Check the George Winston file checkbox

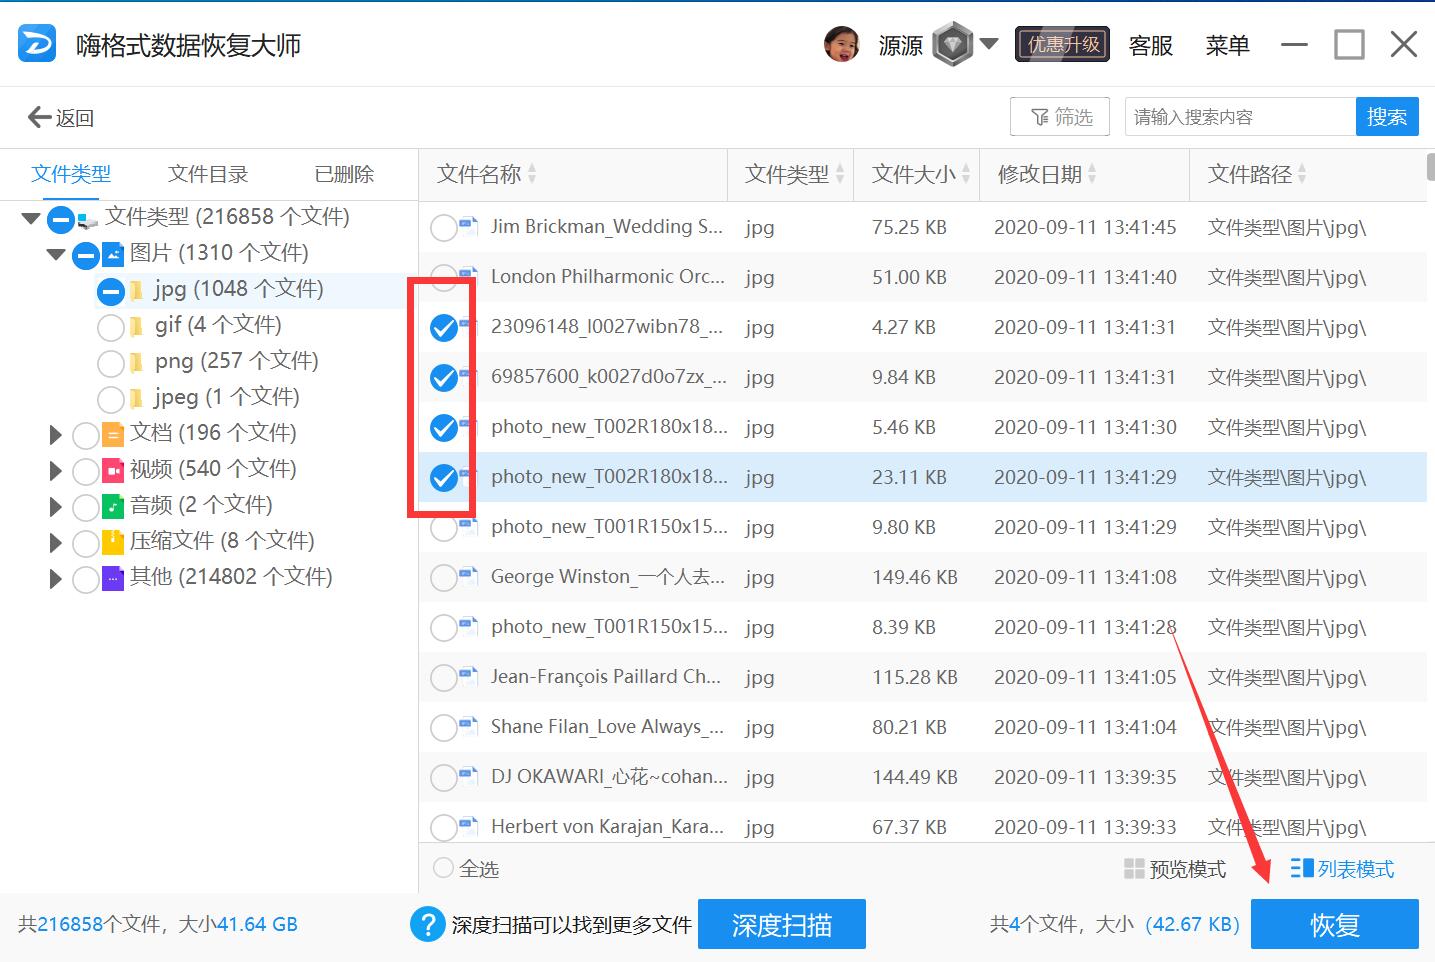tap(443, 578)
